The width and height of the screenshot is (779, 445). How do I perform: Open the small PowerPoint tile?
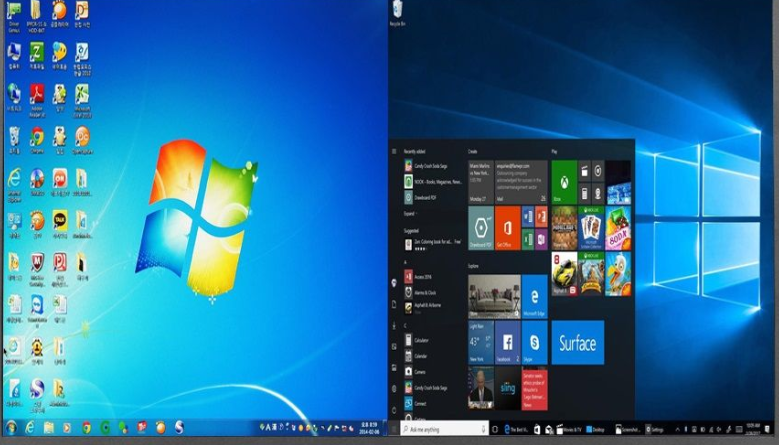tap(541, 217)
